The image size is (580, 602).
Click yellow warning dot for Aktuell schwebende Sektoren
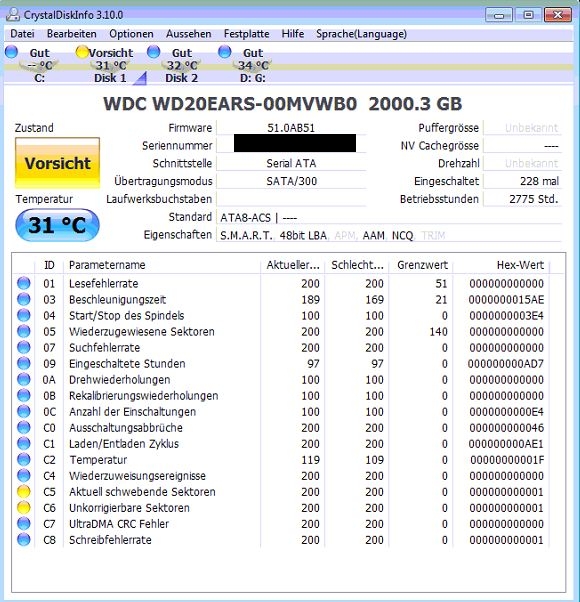click(23, 492)
